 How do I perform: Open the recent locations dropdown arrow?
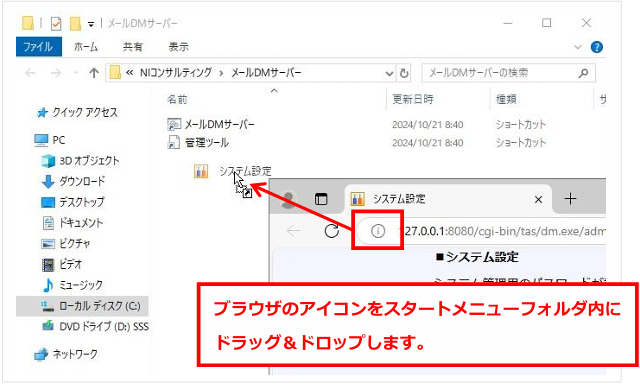(x=76, y=73)
